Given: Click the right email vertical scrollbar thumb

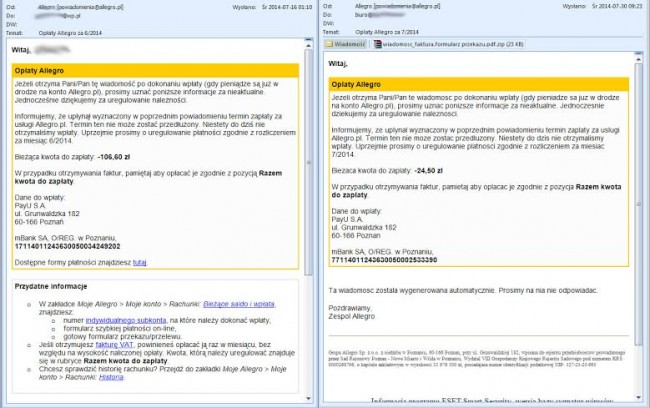Looking at the screenshot, I should 639,203.
